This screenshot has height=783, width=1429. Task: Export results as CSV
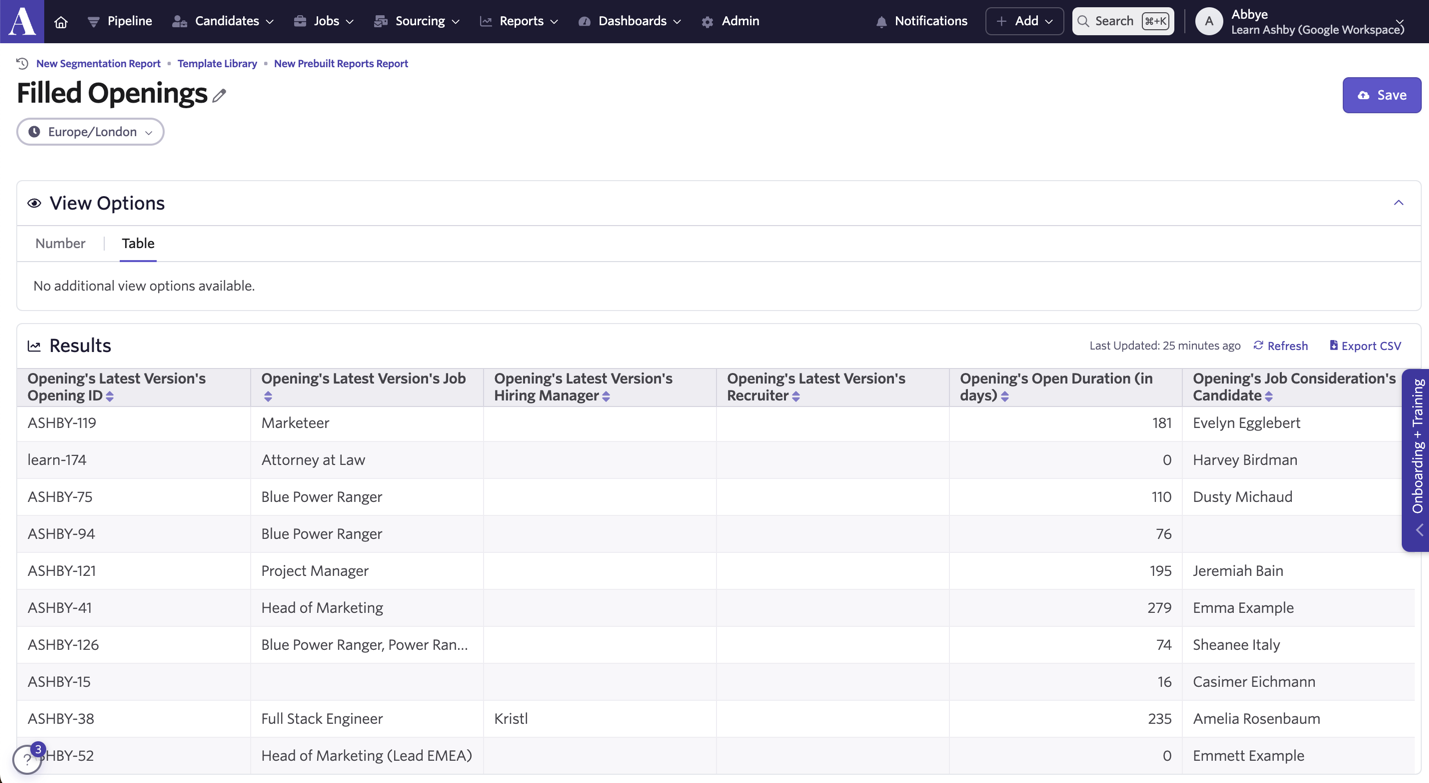pyautogui.click(x=1365, y=346)
